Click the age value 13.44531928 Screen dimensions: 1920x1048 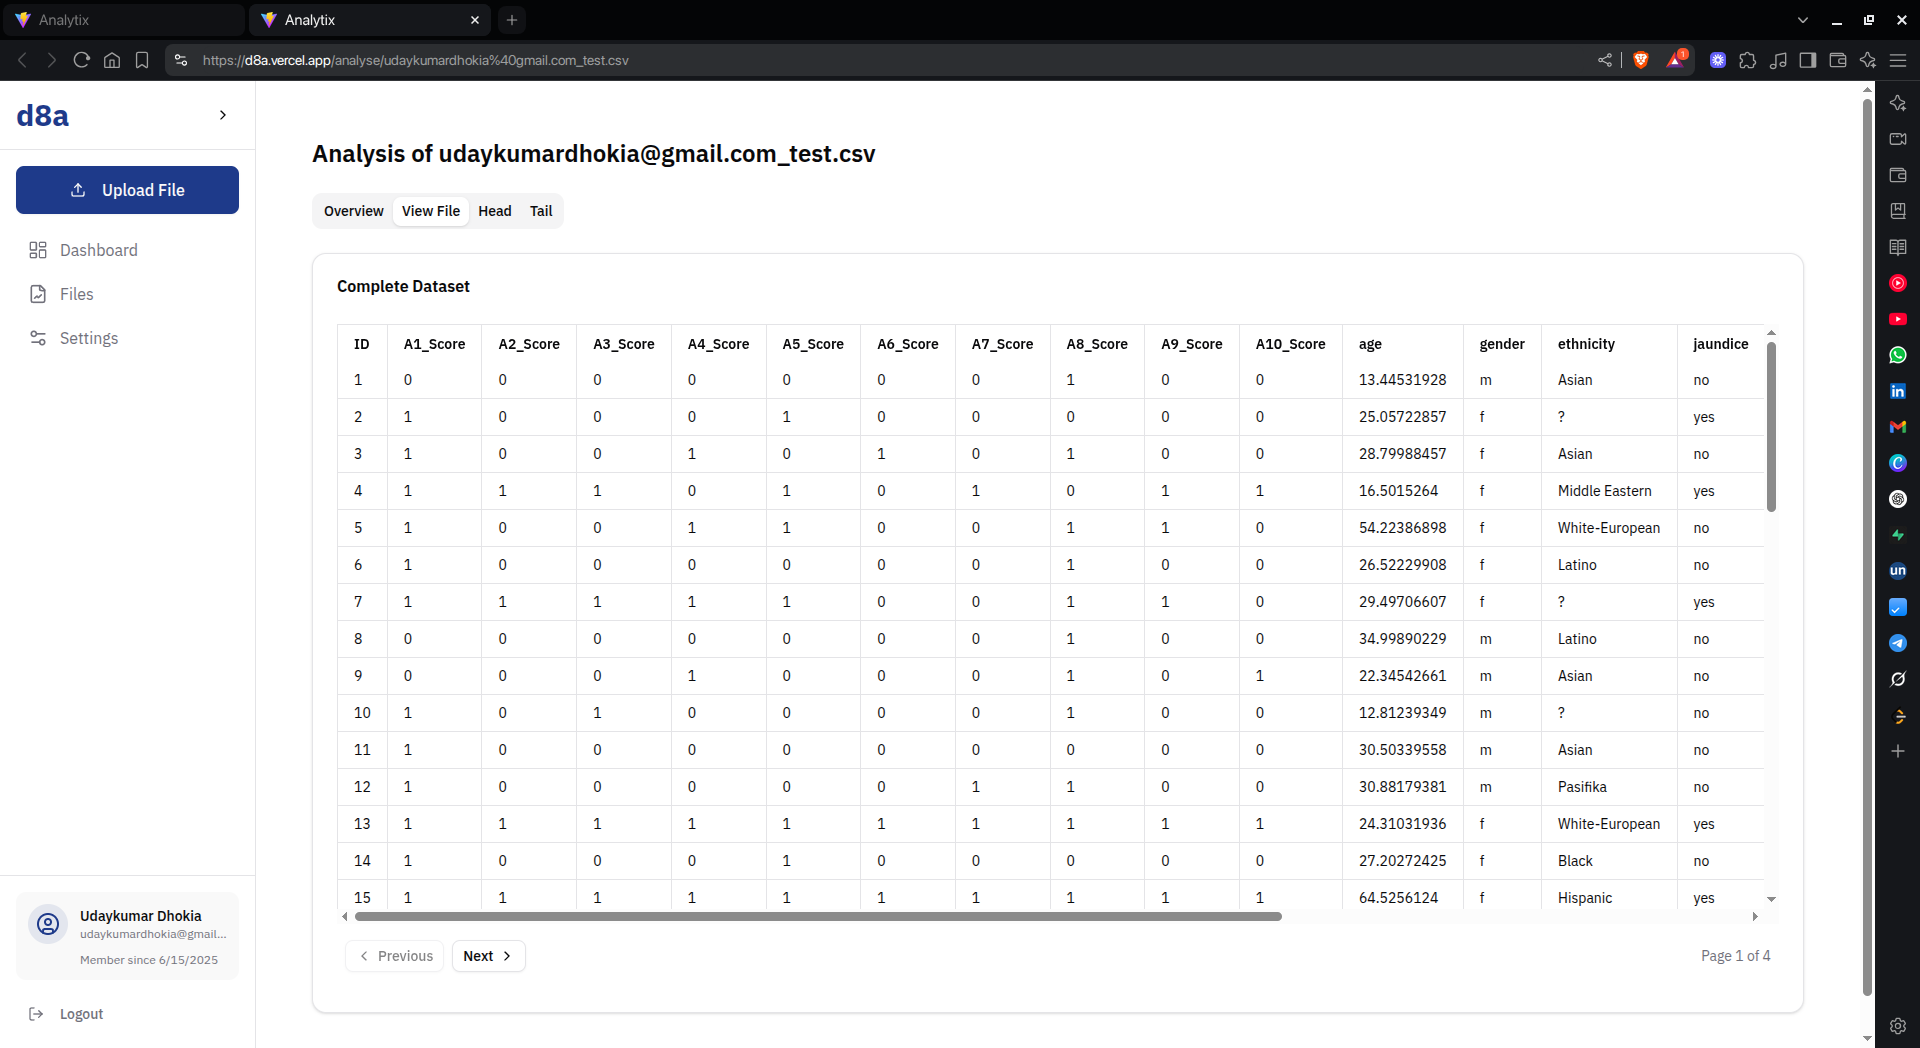pyautogui.click(x=1402, y=380)
